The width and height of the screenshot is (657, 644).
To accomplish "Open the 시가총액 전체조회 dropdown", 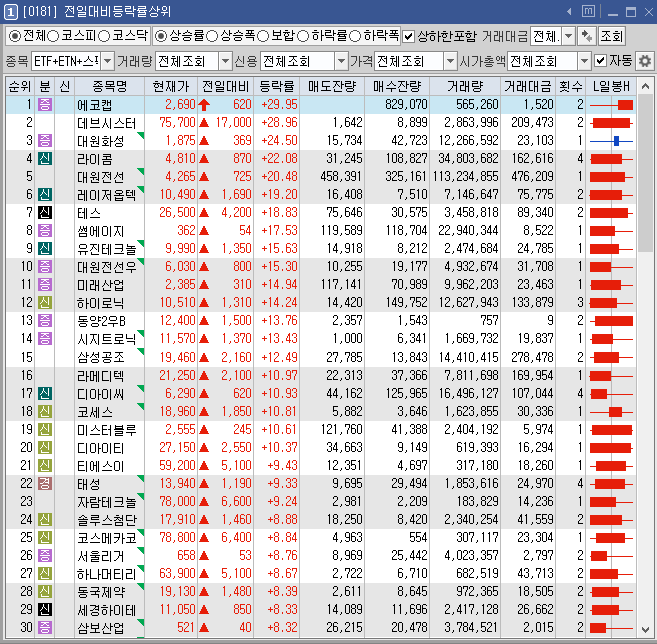I will click(584, 62).
